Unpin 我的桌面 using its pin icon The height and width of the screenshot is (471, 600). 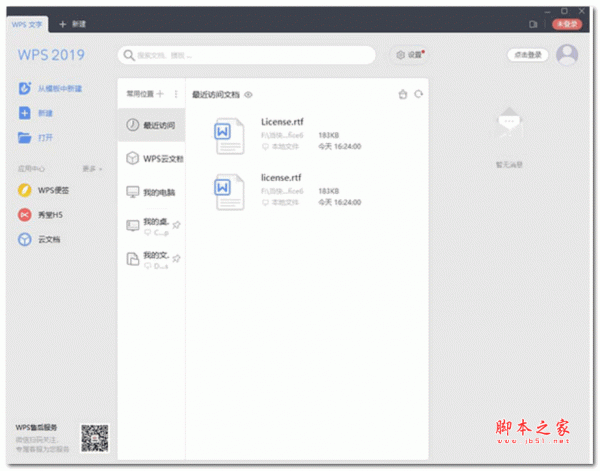pyautogui.click(x=176, y=225)
